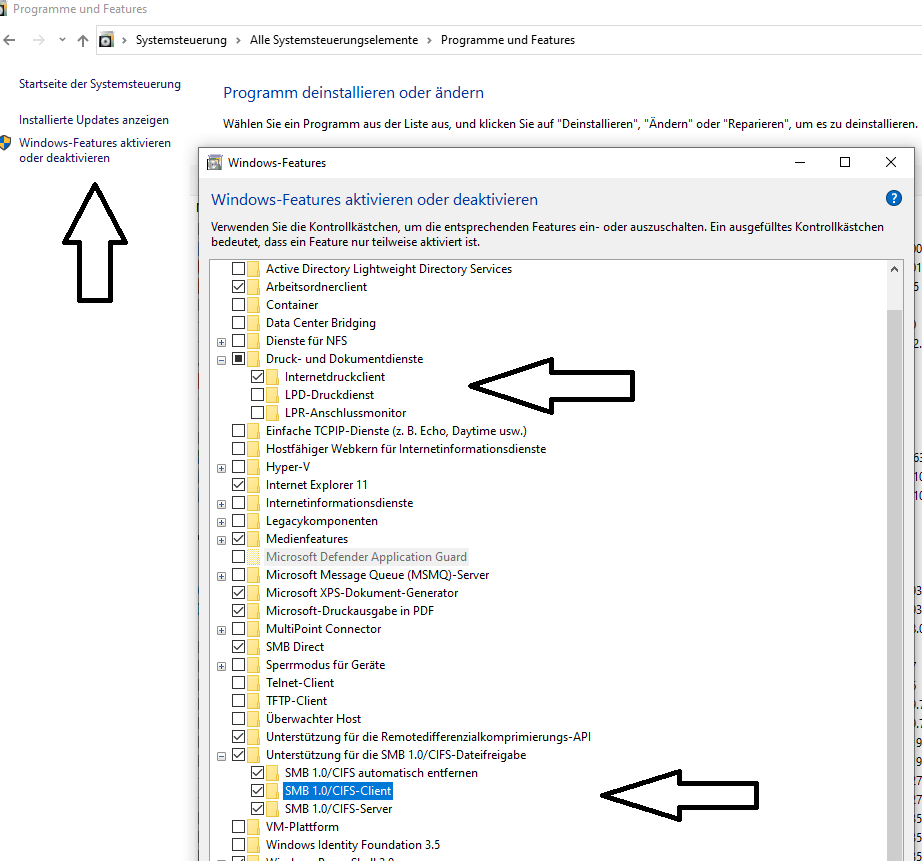Click folder icon next to Internetinformationsdienste
This screenshot has height=861, width=922.
(x=253, y=503)
